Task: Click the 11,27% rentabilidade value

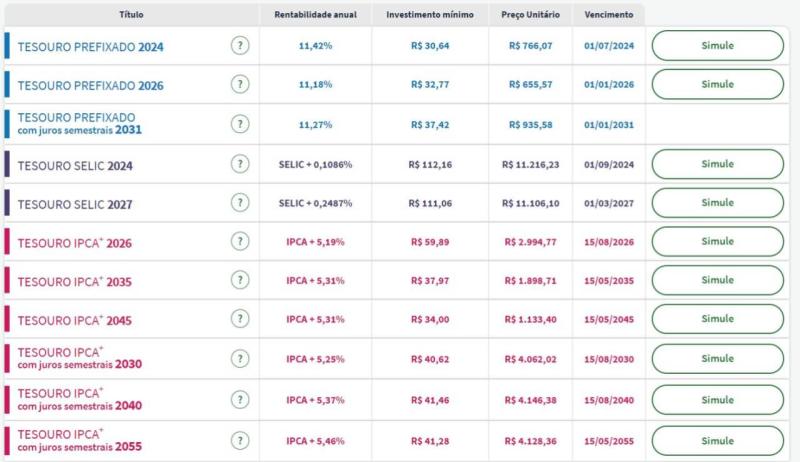Action: click(x=315, y=124)
